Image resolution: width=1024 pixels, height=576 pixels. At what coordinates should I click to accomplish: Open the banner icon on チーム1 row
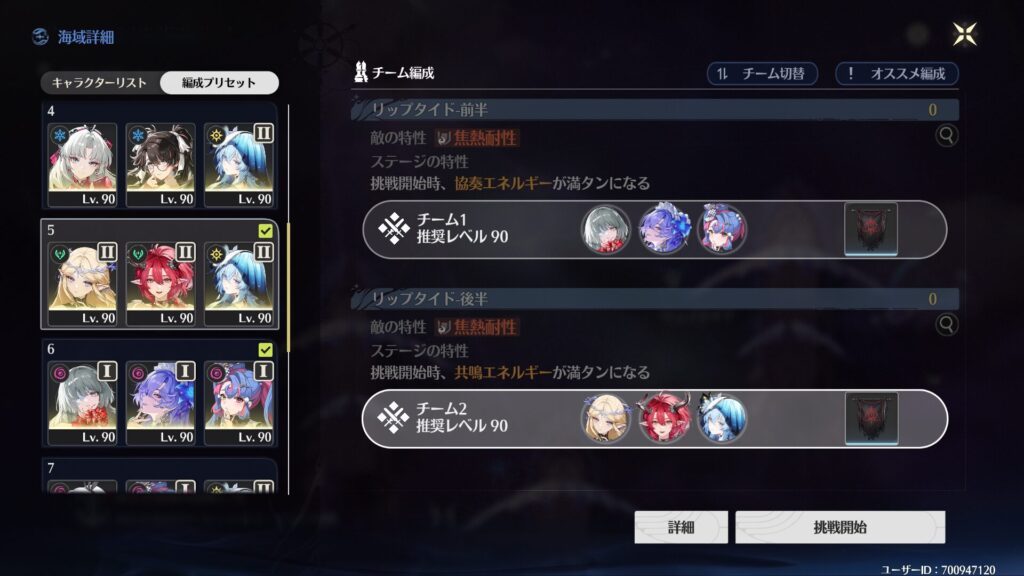click(871, 229)
